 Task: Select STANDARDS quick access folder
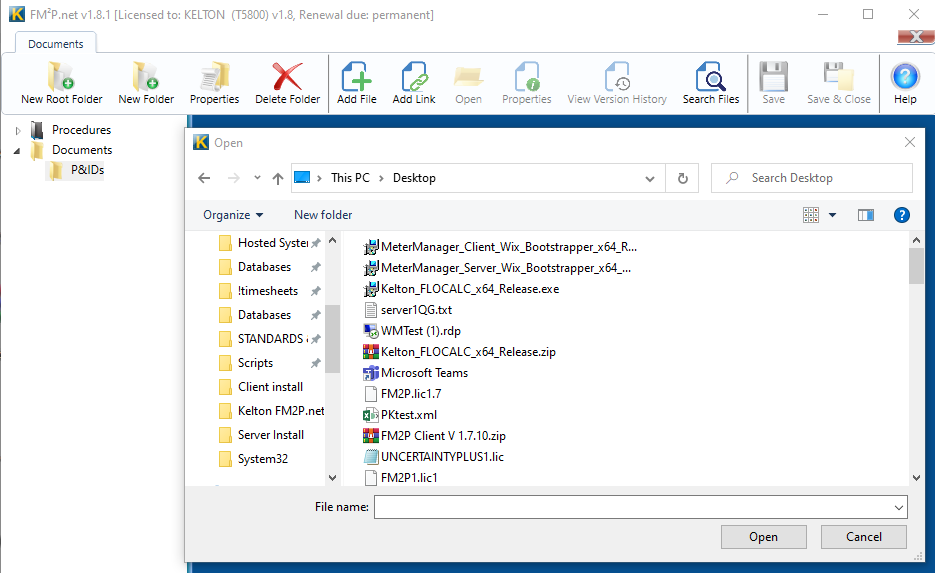point(270,339)
